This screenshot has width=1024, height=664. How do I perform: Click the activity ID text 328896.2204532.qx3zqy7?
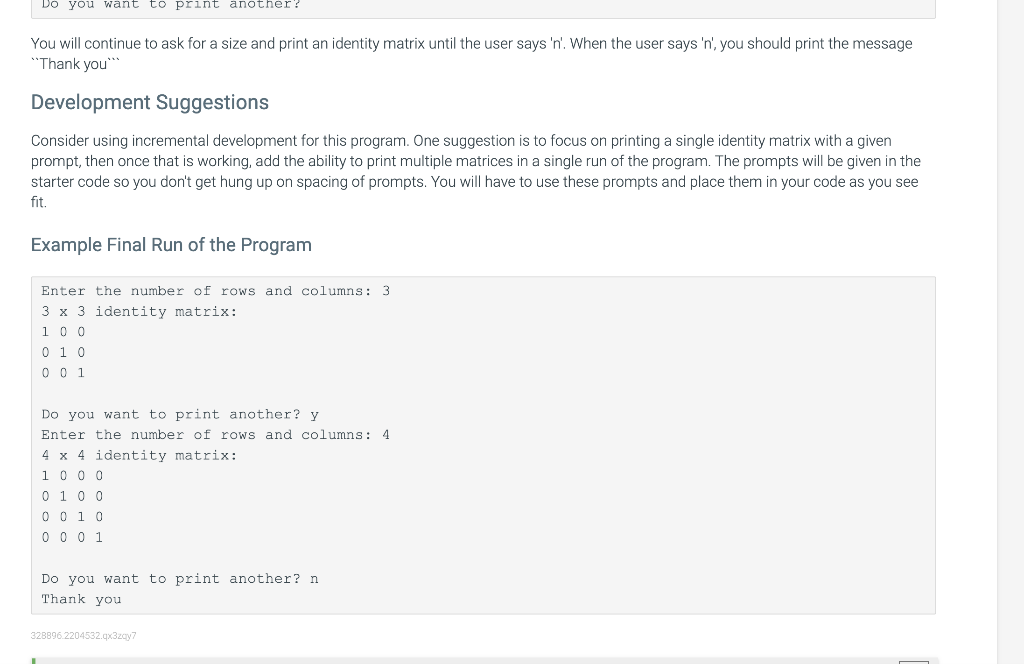pos(84,635)
